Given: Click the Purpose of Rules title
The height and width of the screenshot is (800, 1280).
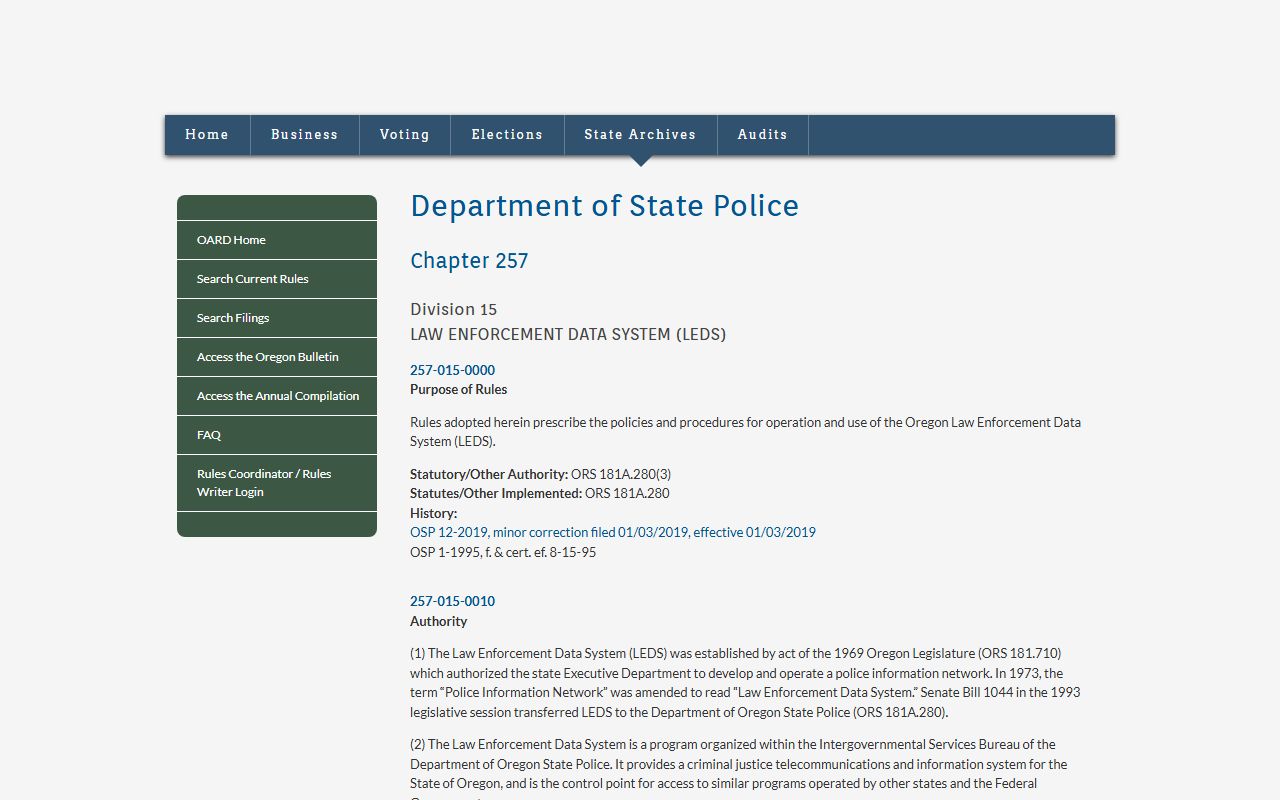Looking at the screenshot, I should click(x=458, y=389).
